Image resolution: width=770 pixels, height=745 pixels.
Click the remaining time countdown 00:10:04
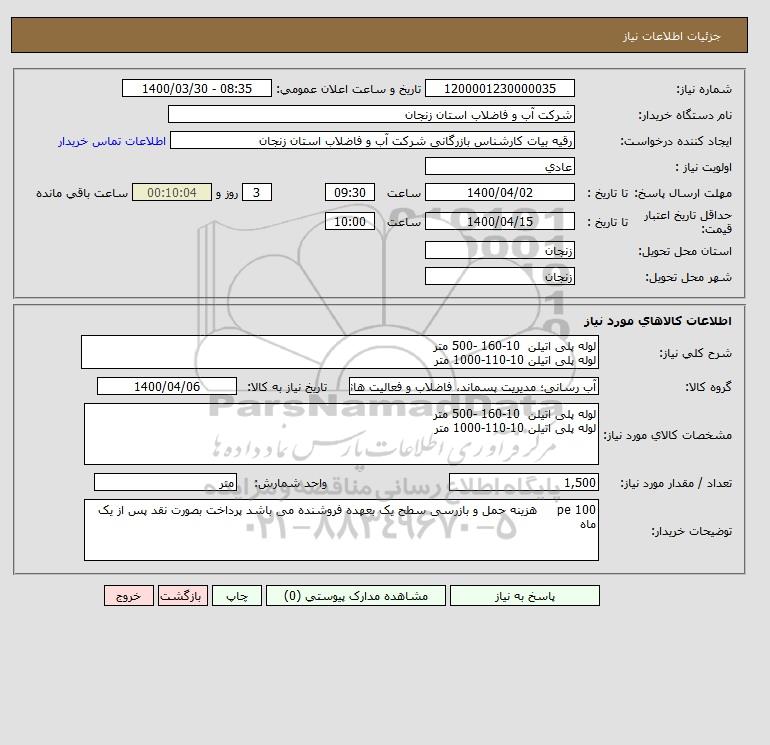point(172,193)
